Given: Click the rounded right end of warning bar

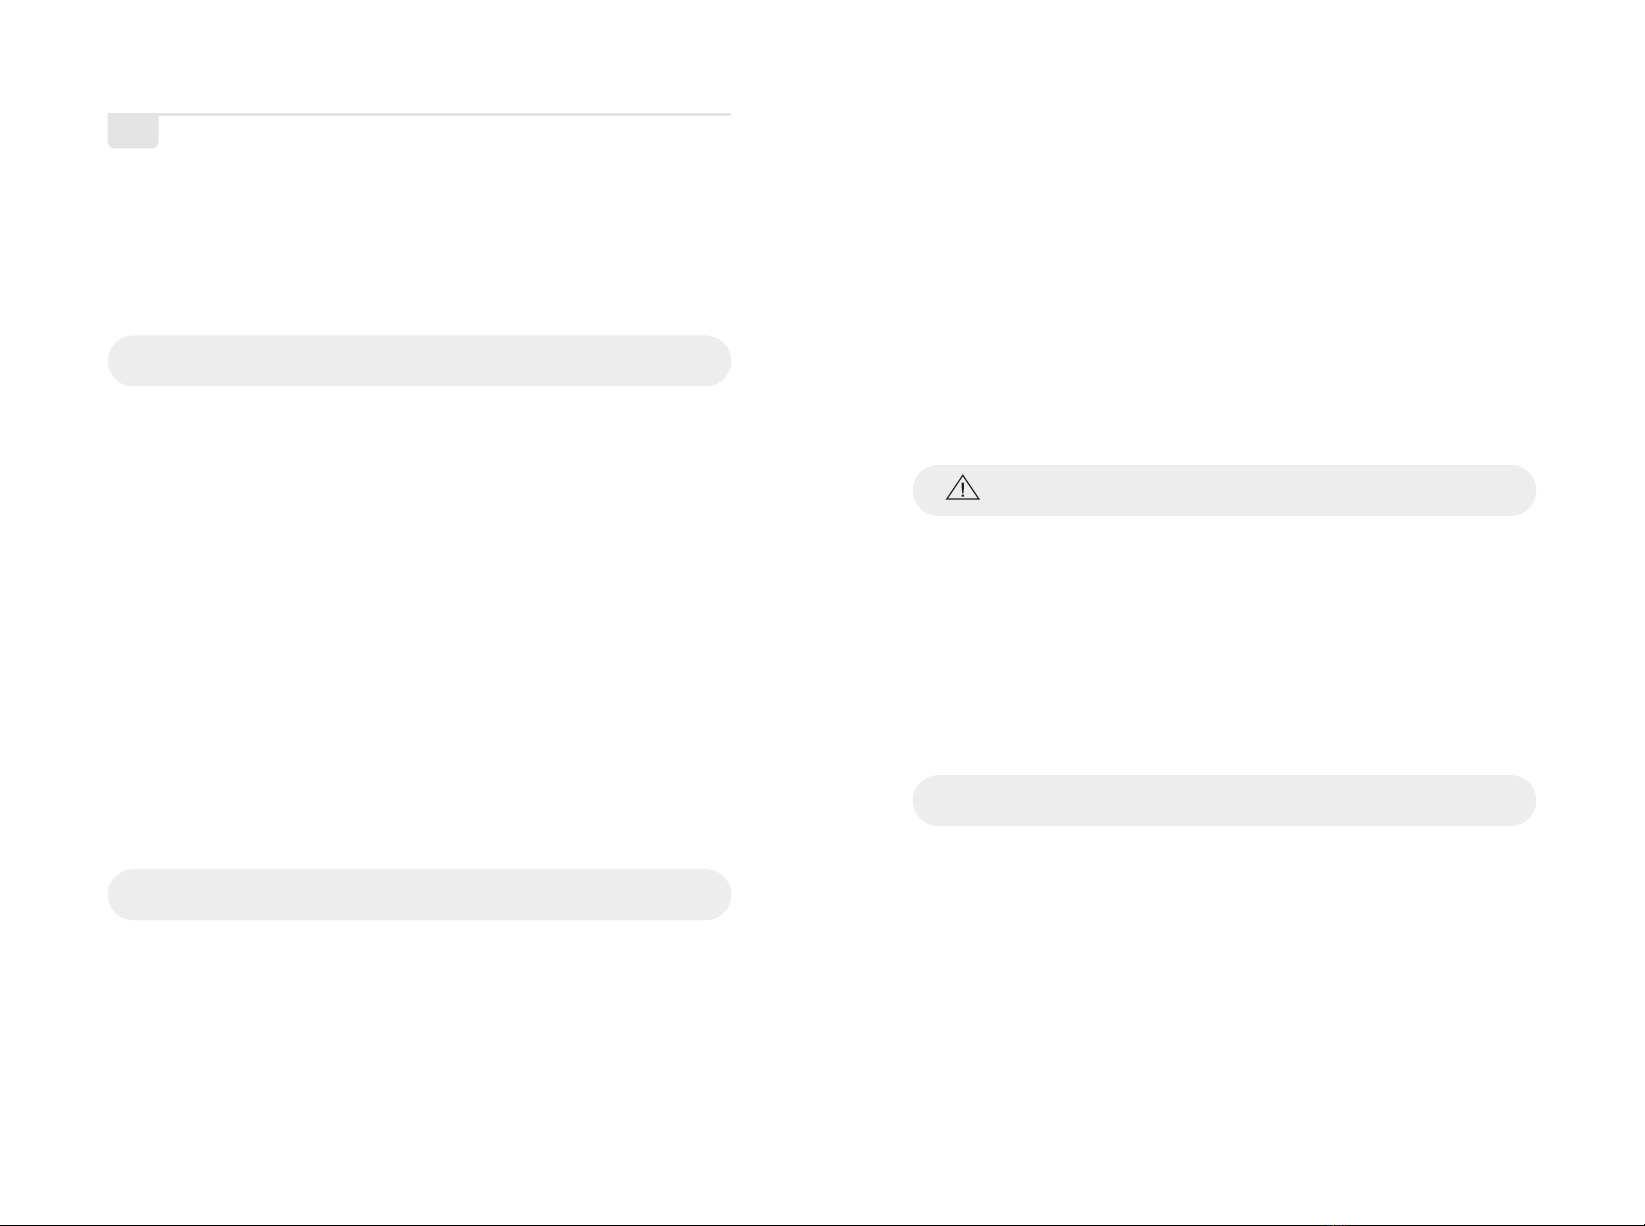Looking at the screenshot, I should click(1520, 490).
